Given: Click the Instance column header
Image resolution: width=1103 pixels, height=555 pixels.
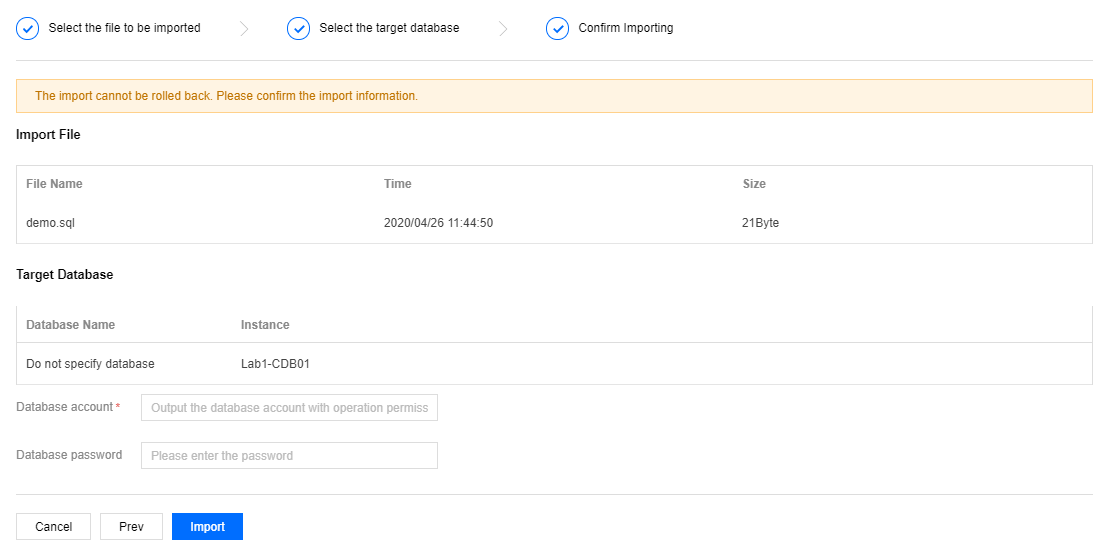Looking at the screenshot, I should [265, 325].
